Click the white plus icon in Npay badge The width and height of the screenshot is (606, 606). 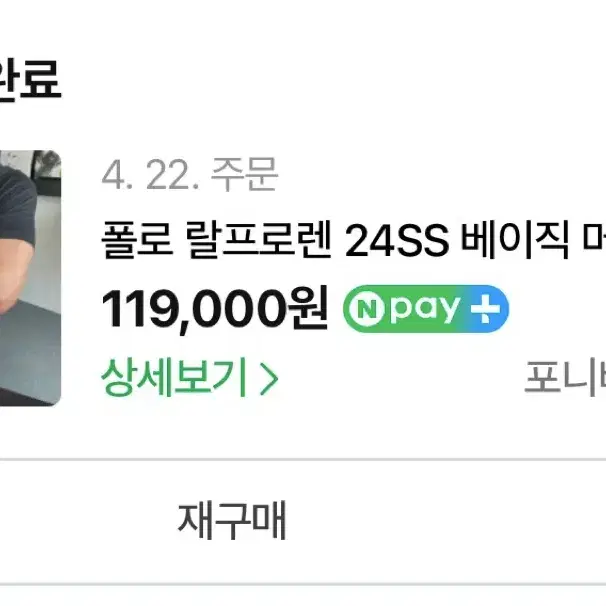[x=485, y=309]
